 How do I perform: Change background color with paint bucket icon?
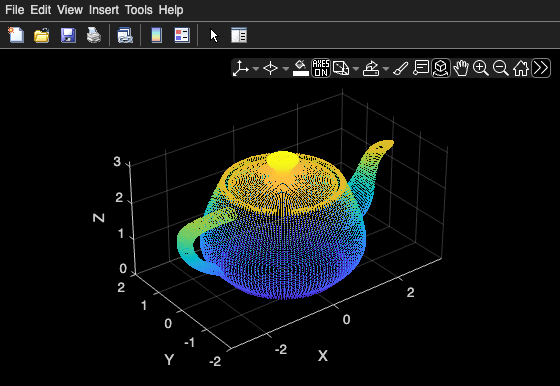(x=301, y=68)
